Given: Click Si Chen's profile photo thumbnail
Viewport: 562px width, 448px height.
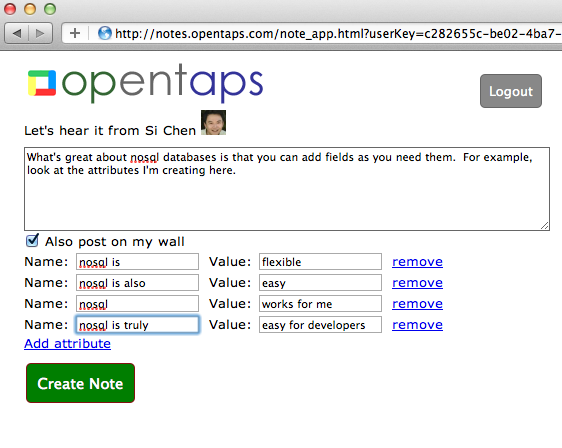Looking at the screenshot, I should (213, 123).
